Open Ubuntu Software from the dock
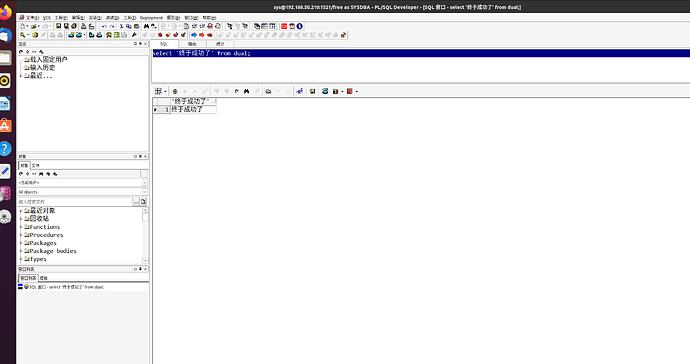Screen dimensions: 690x364 (x=5, y=126)
